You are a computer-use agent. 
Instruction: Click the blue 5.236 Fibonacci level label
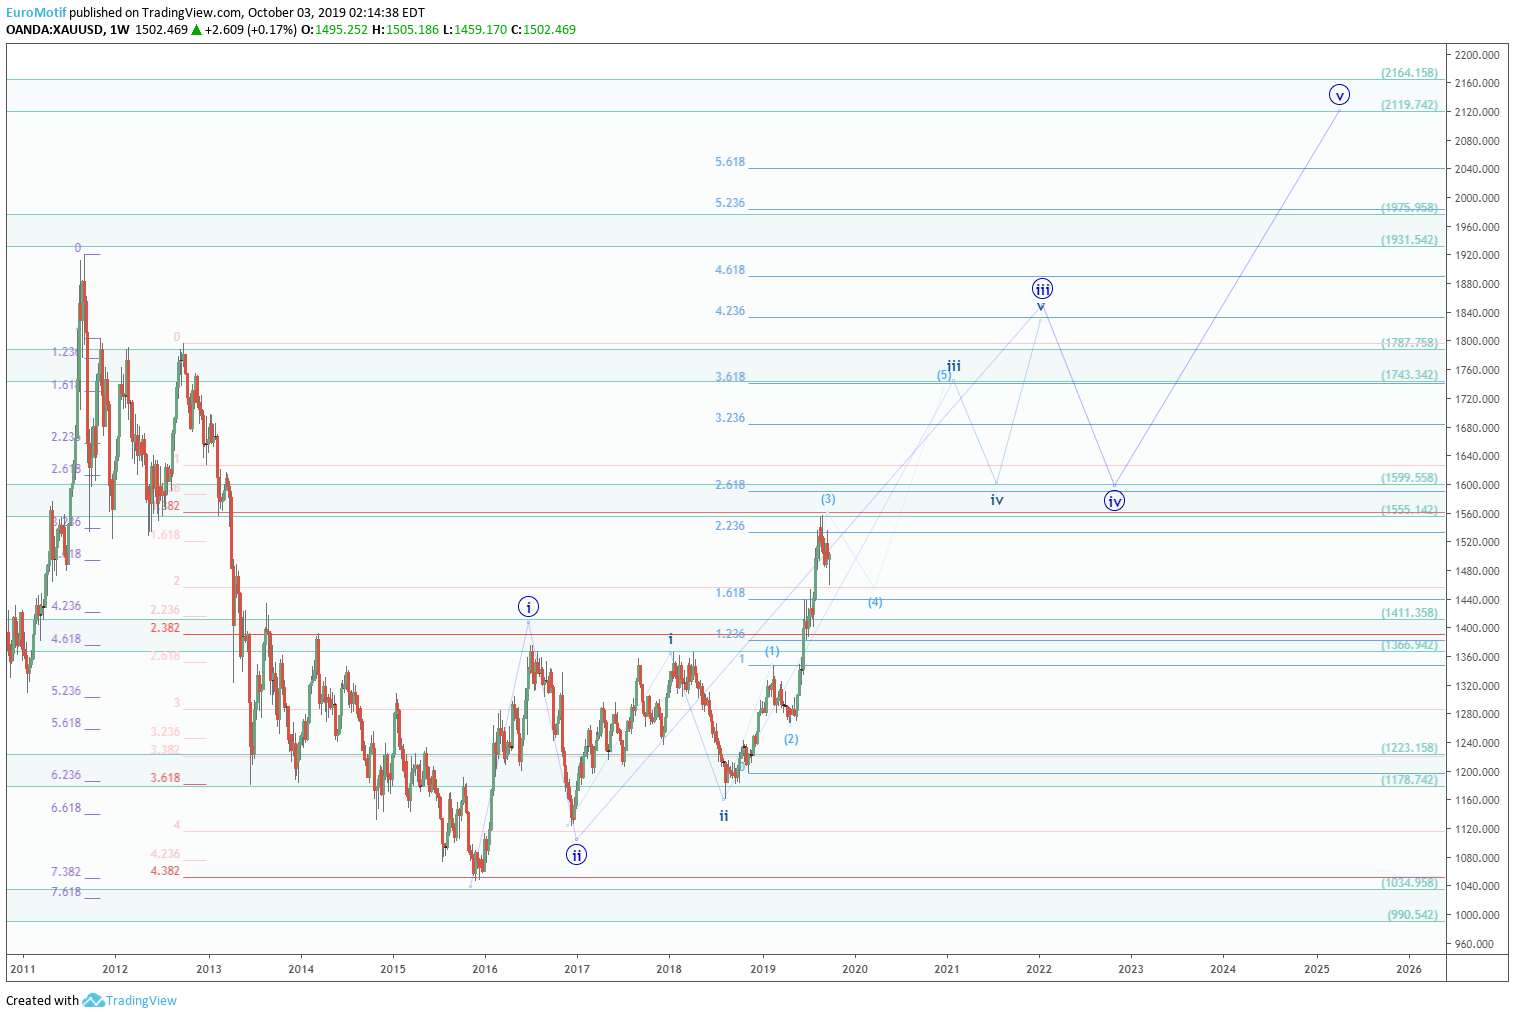point(730,203)
